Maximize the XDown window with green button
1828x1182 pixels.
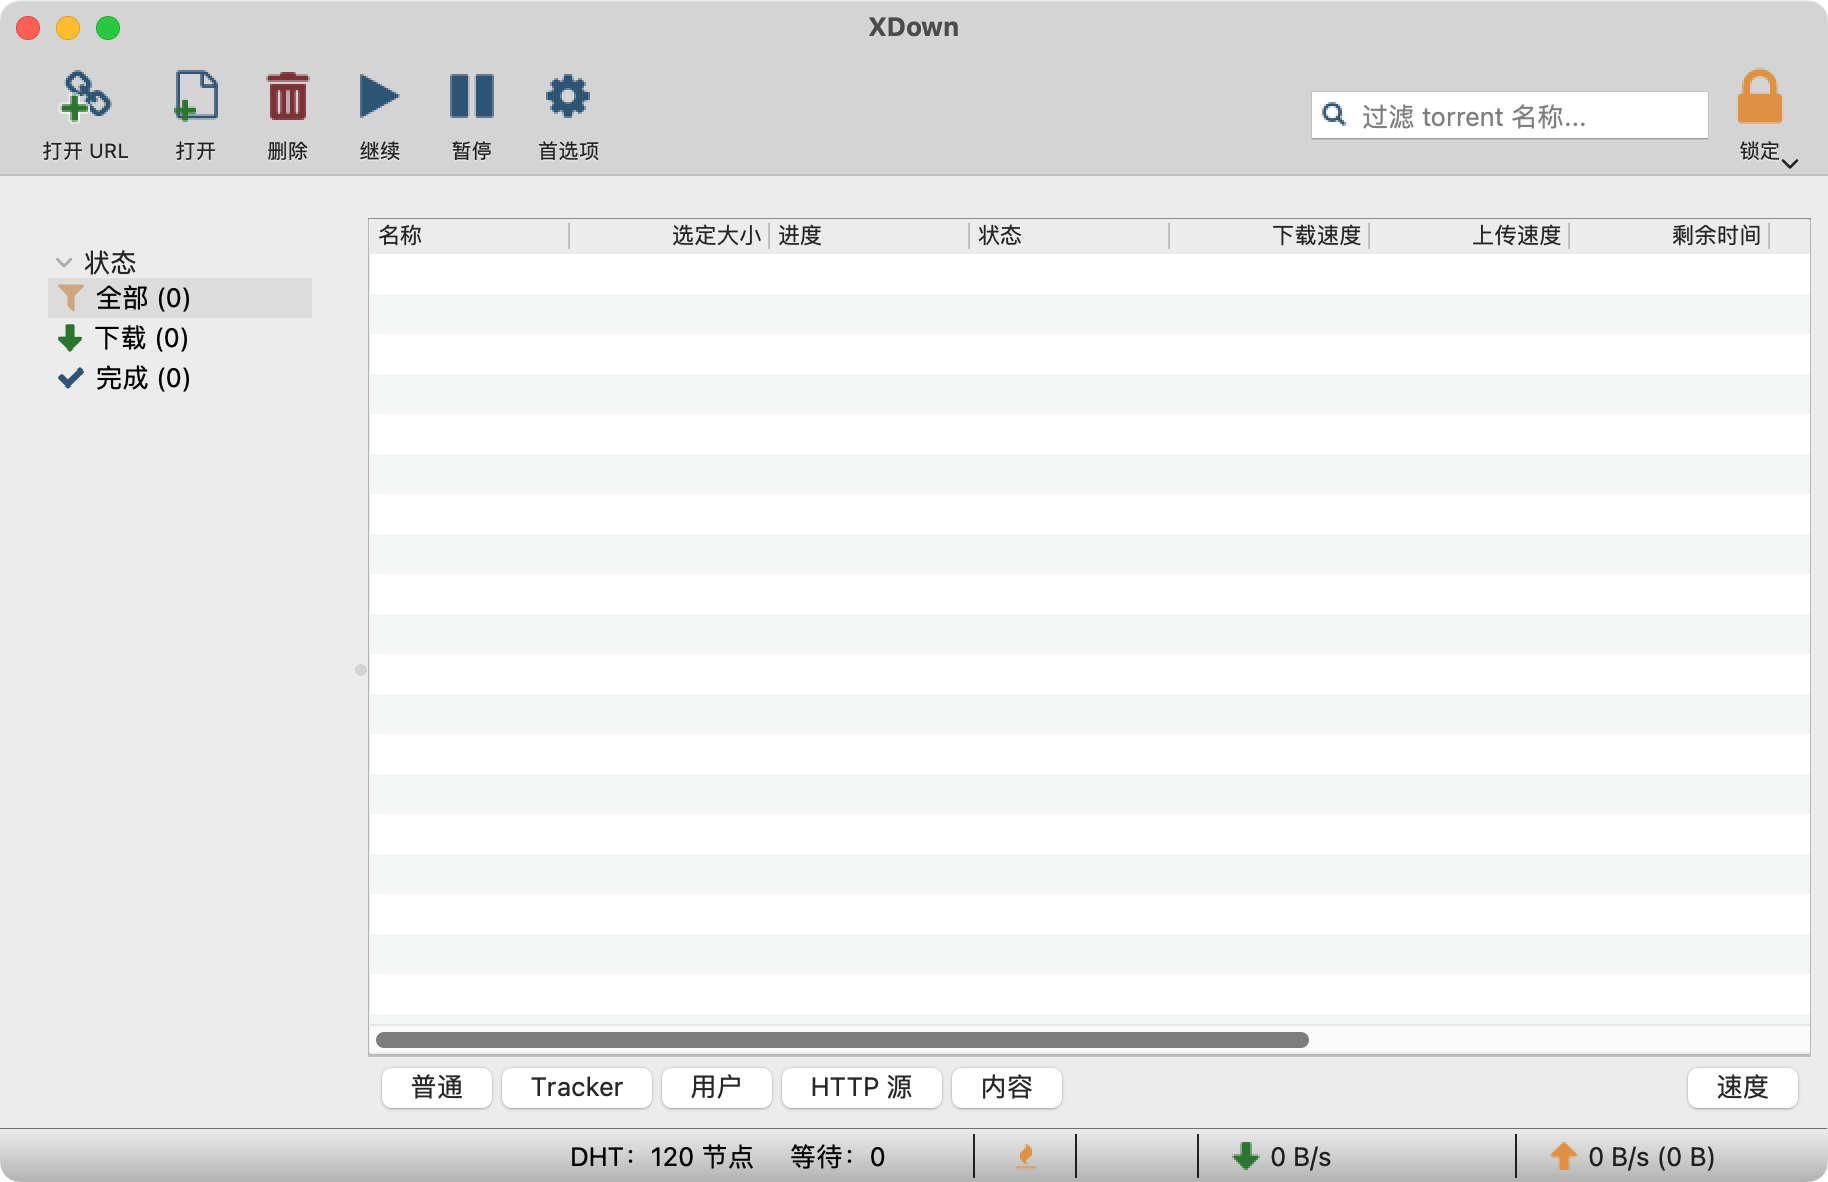[108, 28]
